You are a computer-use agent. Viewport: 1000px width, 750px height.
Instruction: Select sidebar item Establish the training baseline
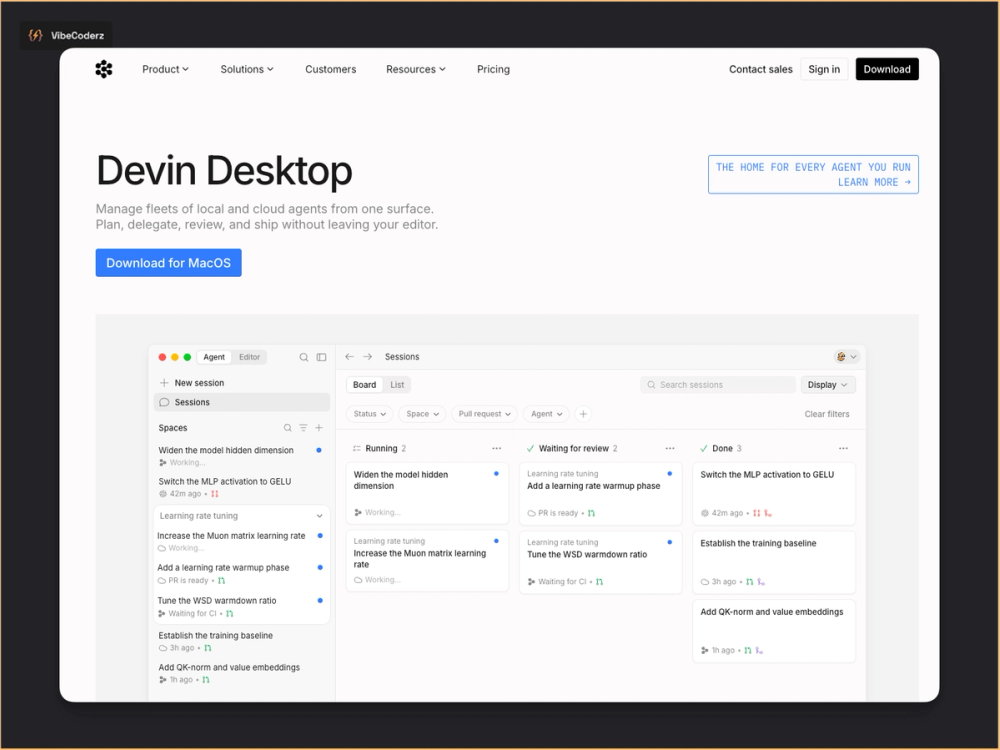(242, 641)
